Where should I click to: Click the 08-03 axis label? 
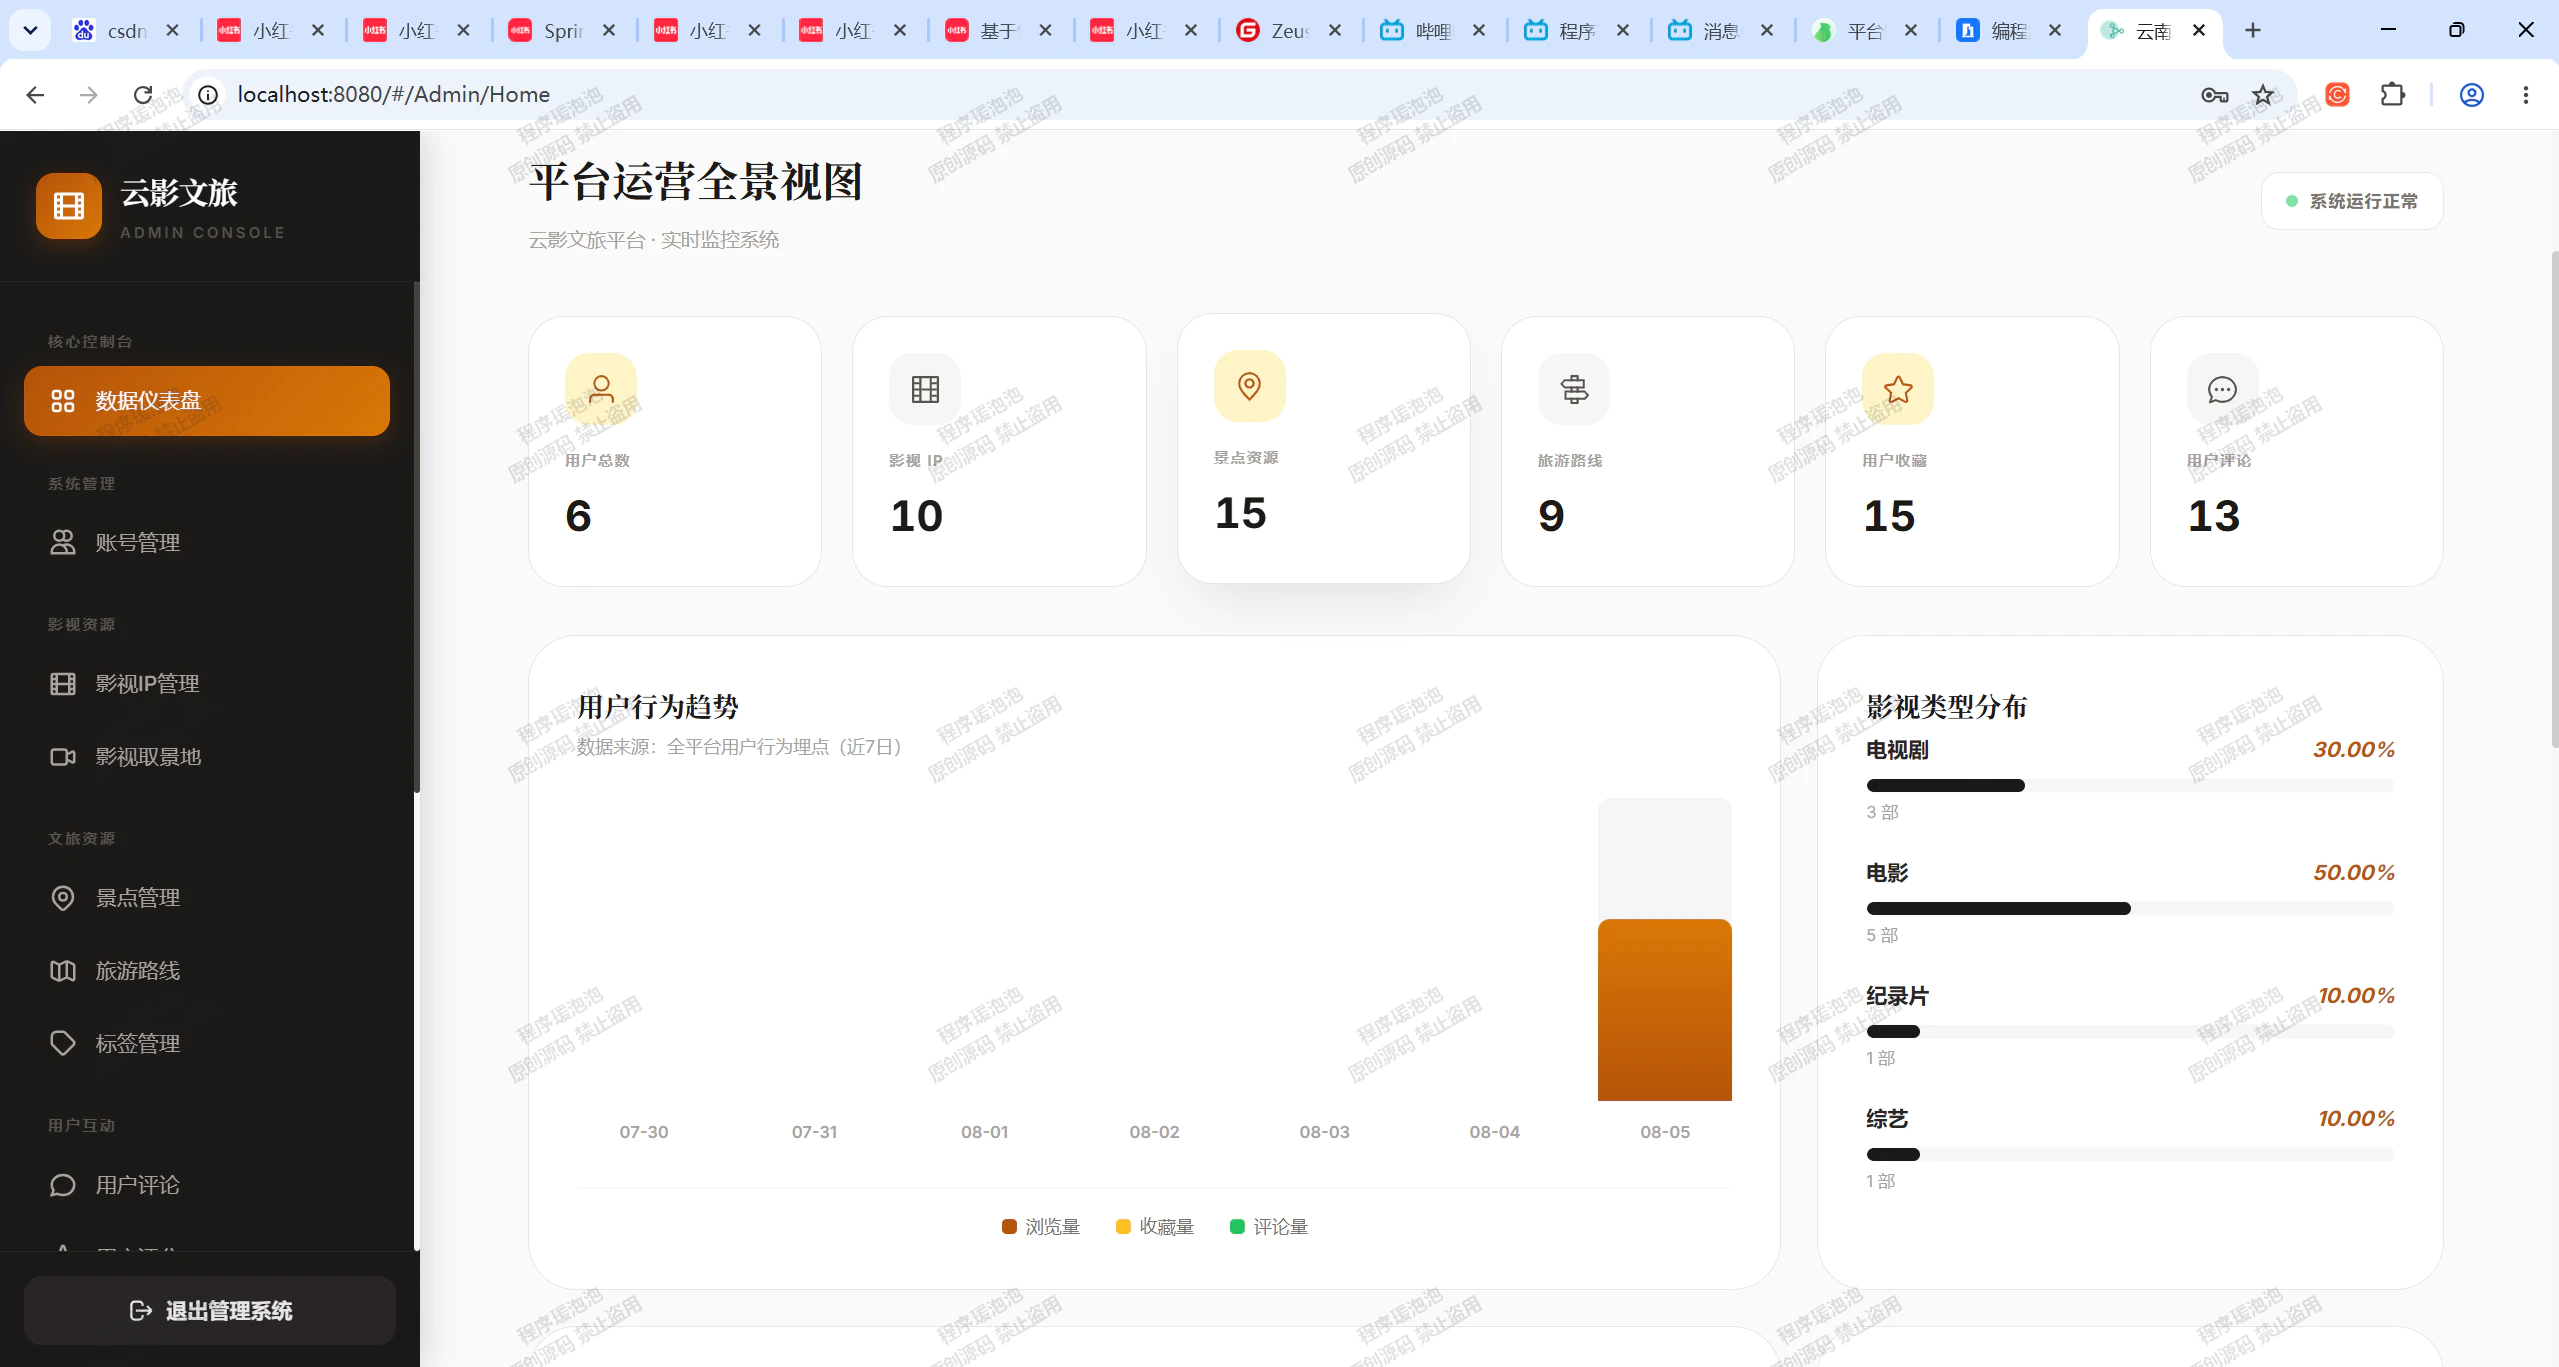pyautogui.click(x=1324, y=1132)
